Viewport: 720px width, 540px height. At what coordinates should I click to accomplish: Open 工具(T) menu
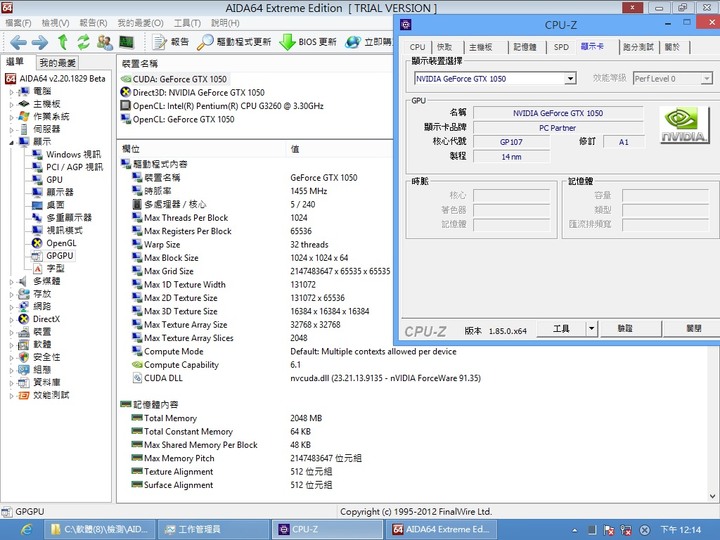tap(187, 23)
